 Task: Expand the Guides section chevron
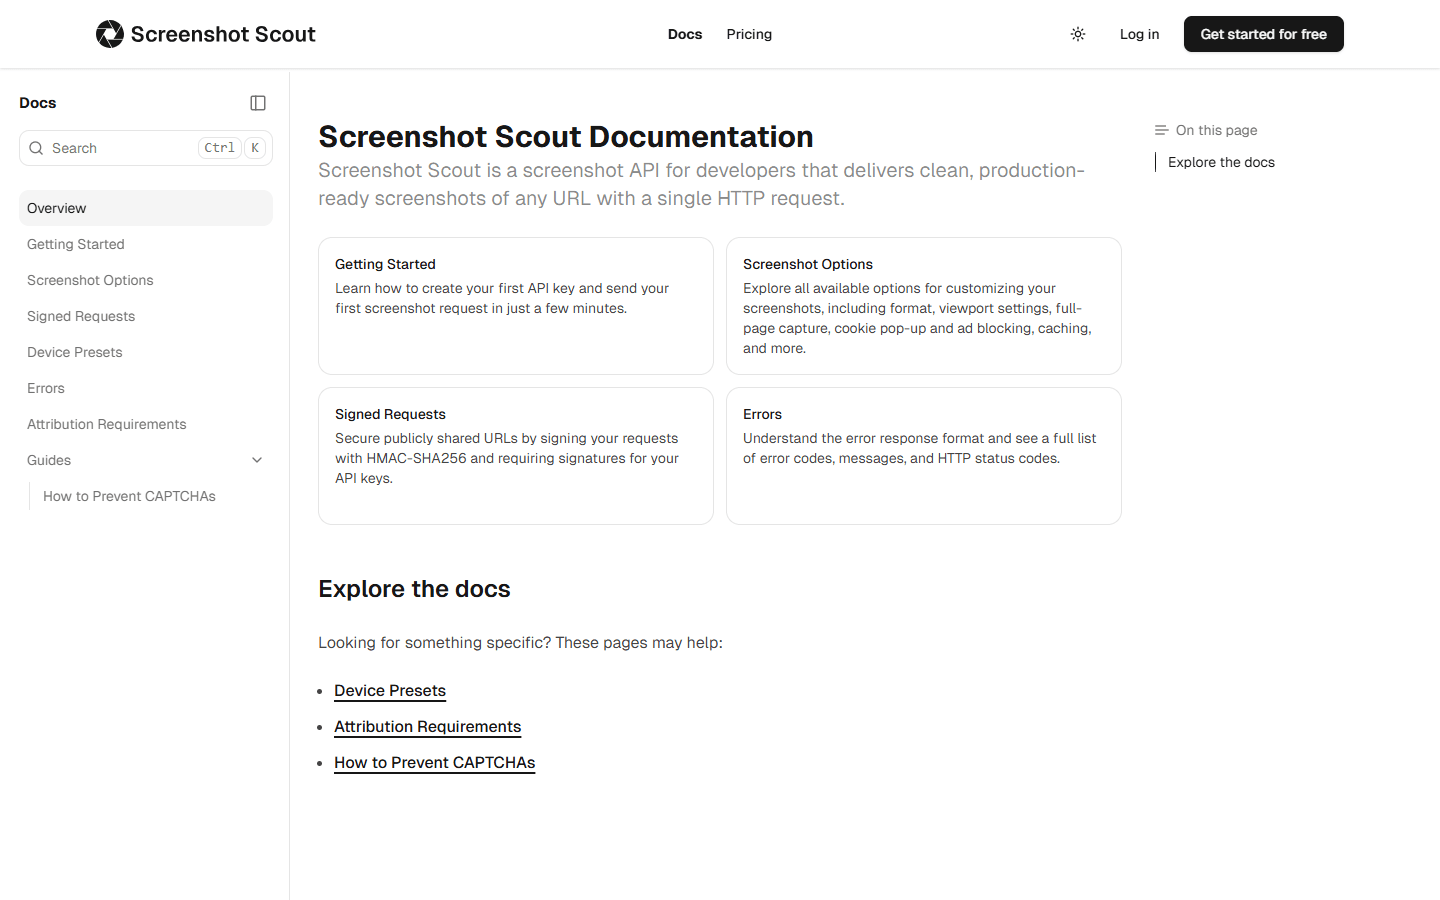point(257,460)
